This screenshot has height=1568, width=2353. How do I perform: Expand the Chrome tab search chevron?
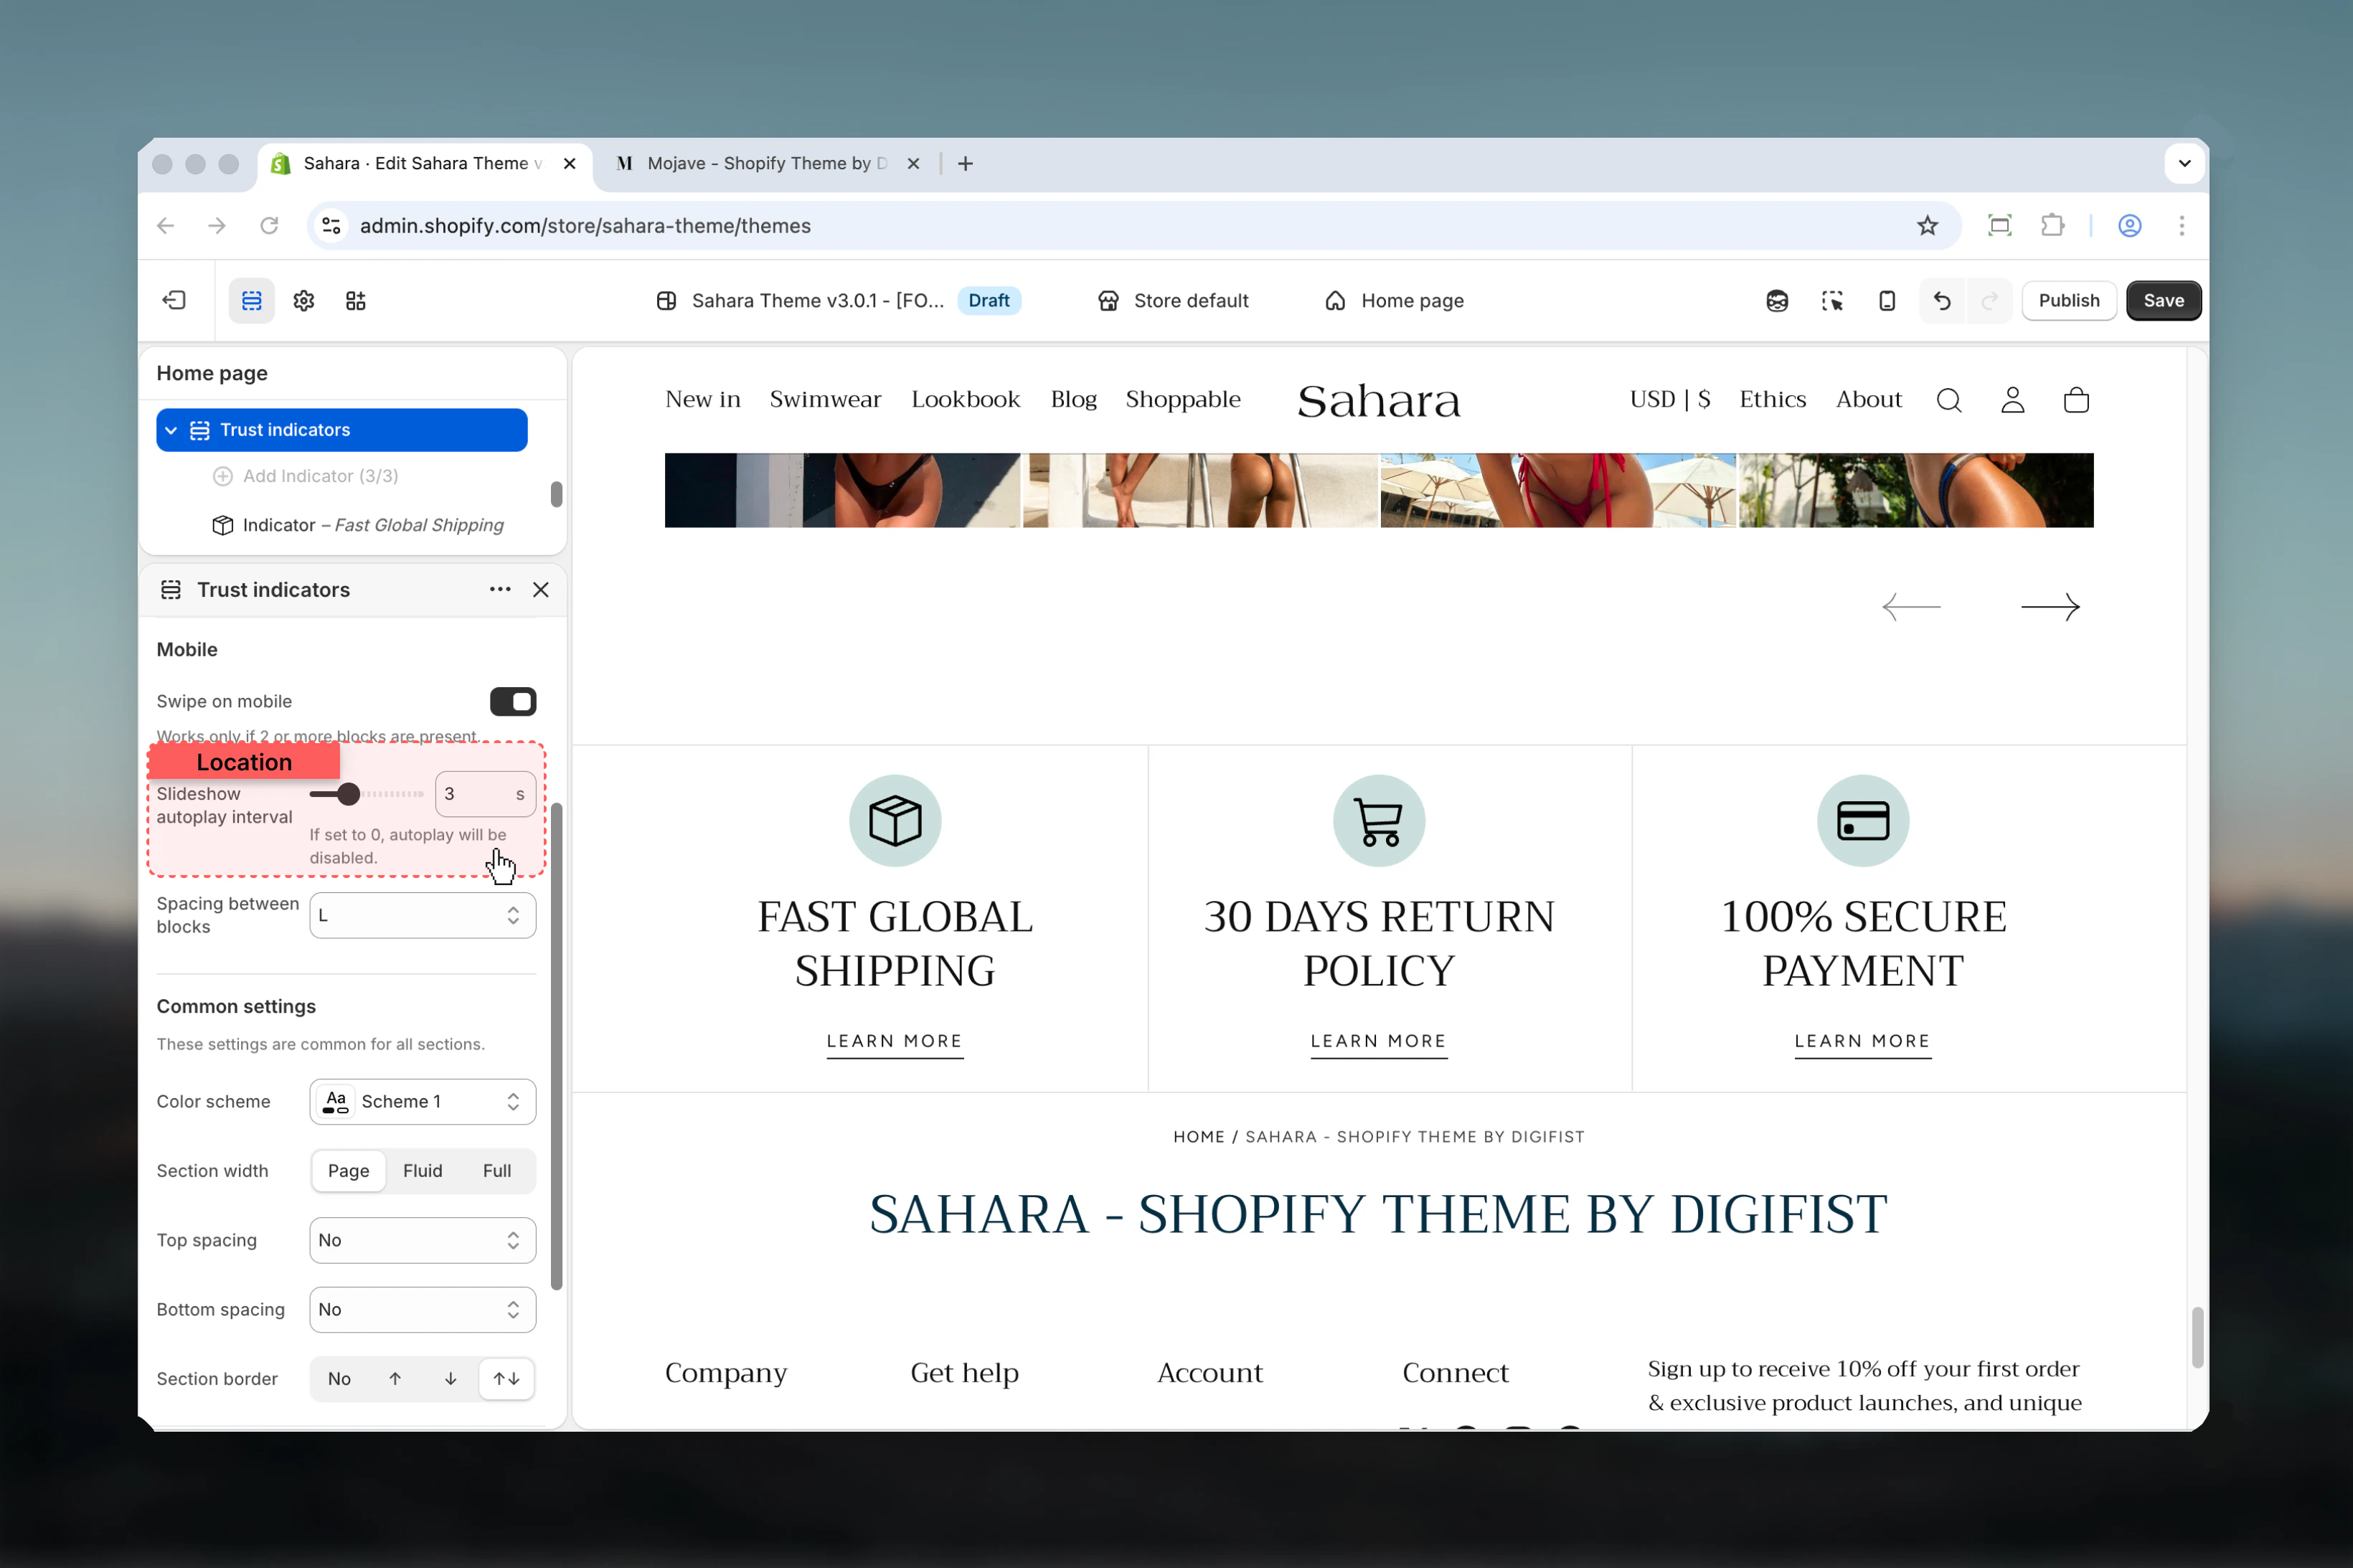[2185, 163]
